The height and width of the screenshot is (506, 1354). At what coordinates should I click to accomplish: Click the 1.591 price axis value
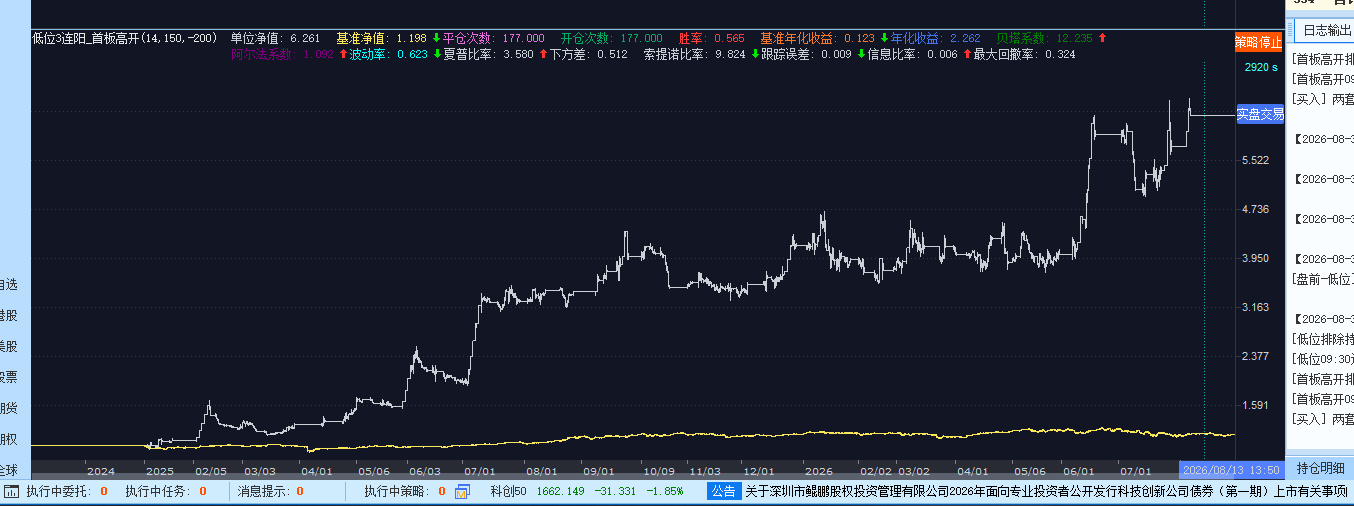tap(1254, 405)
